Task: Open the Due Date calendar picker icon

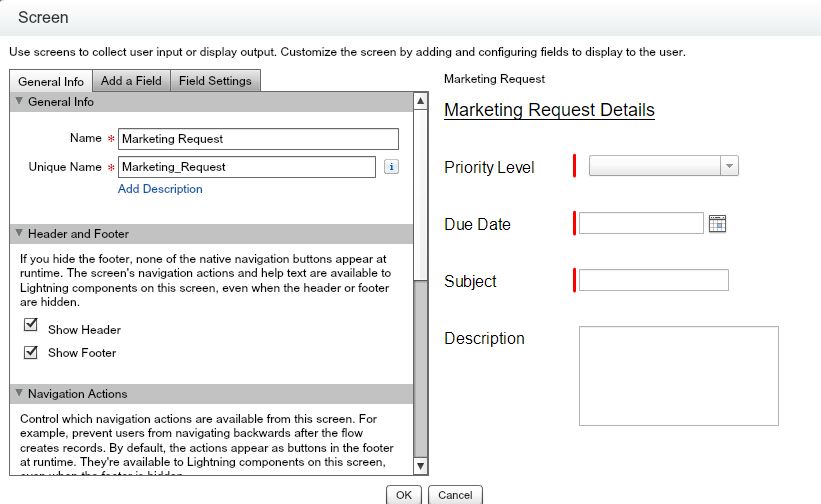Action: coord(717,224)
